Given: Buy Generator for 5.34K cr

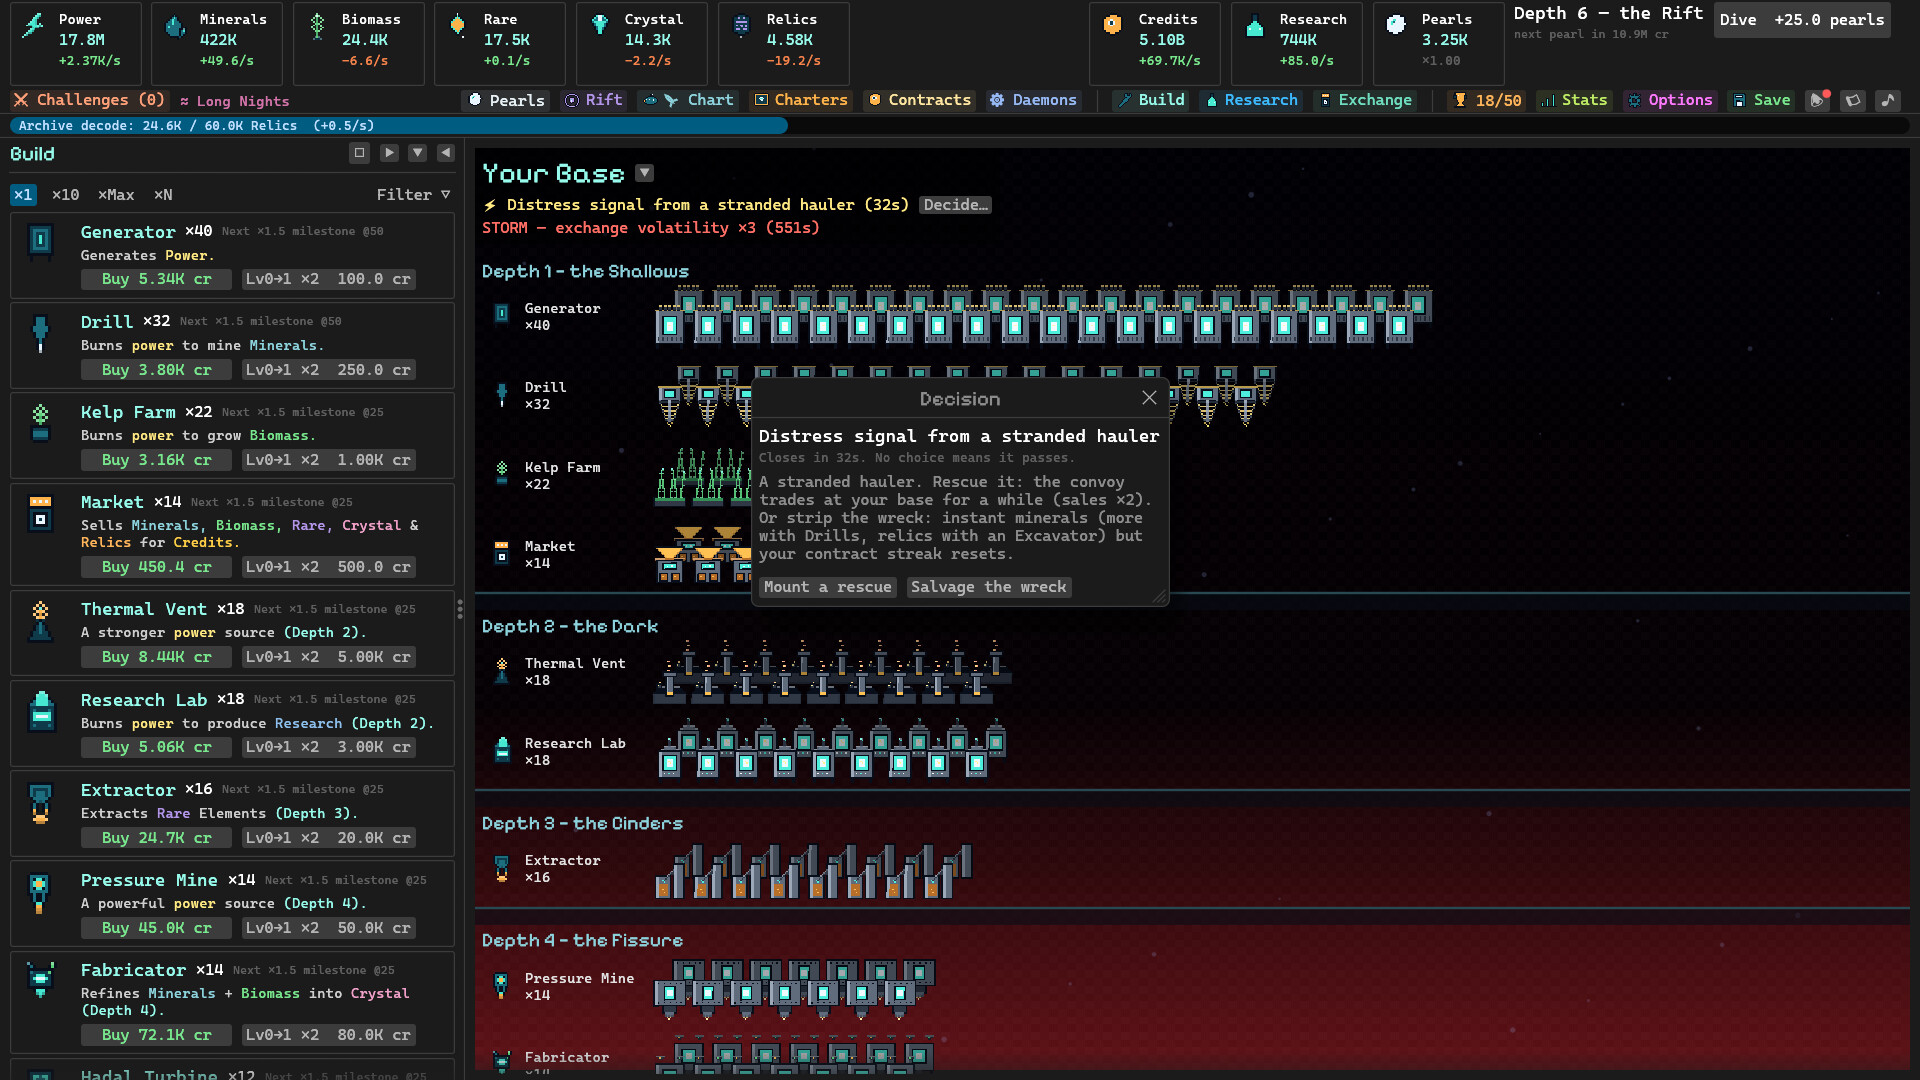Looking at the screenshot, I should tap(156, 279).
